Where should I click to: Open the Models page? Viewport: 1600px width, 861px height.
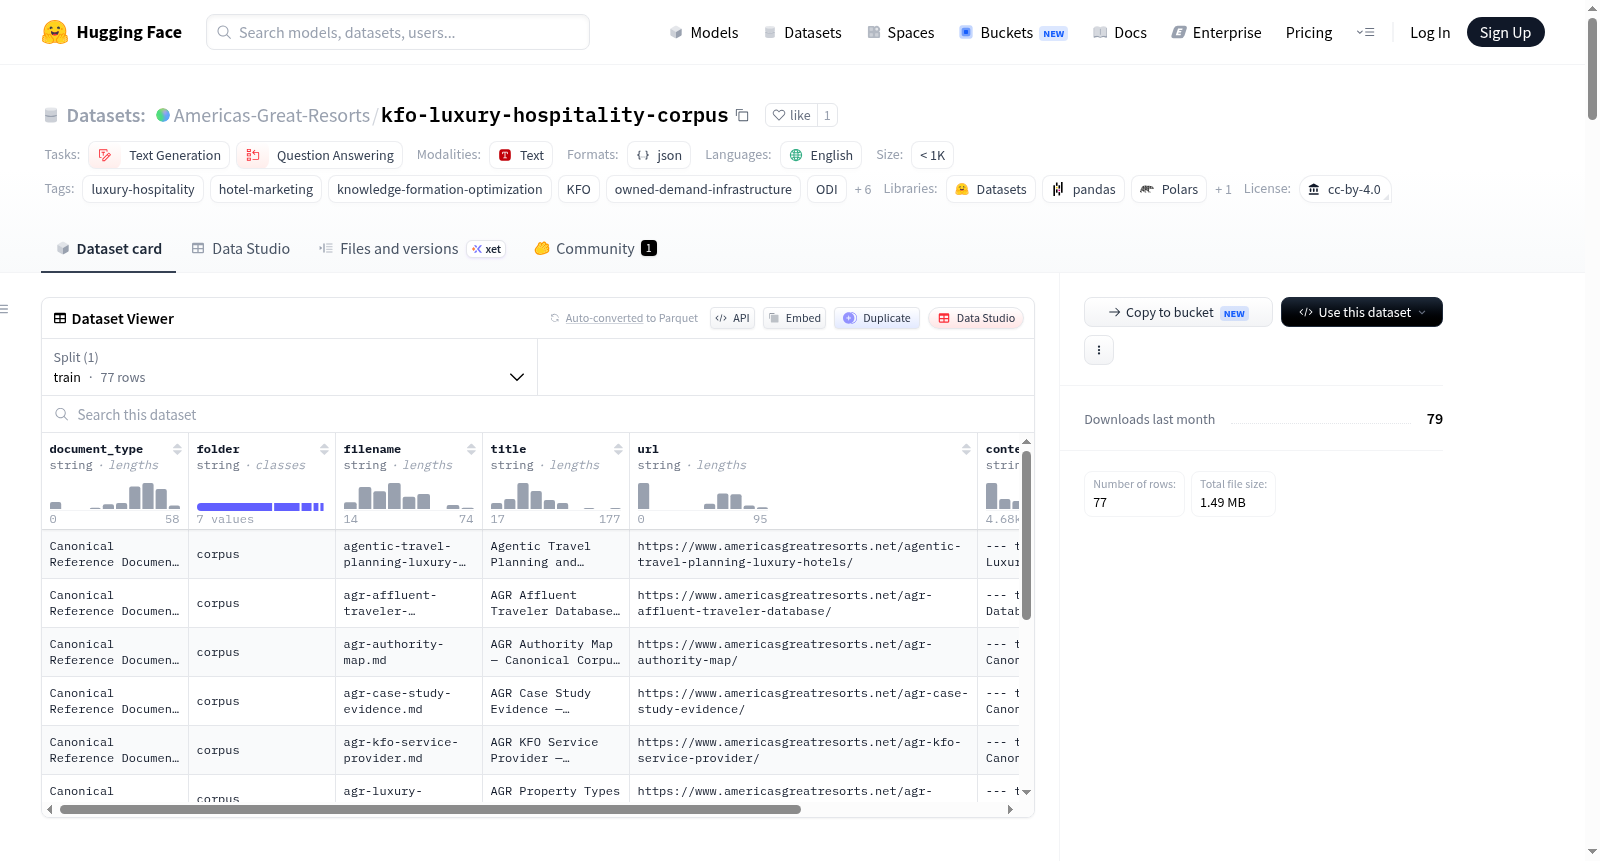[x=704, y=32]
